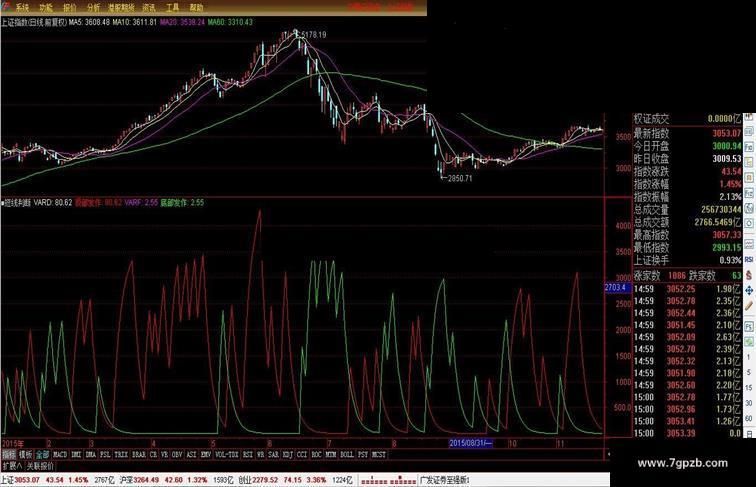The height and width of the screenshot is (487, 756).
Task: Open the 分析 menu
Action: 94,7
